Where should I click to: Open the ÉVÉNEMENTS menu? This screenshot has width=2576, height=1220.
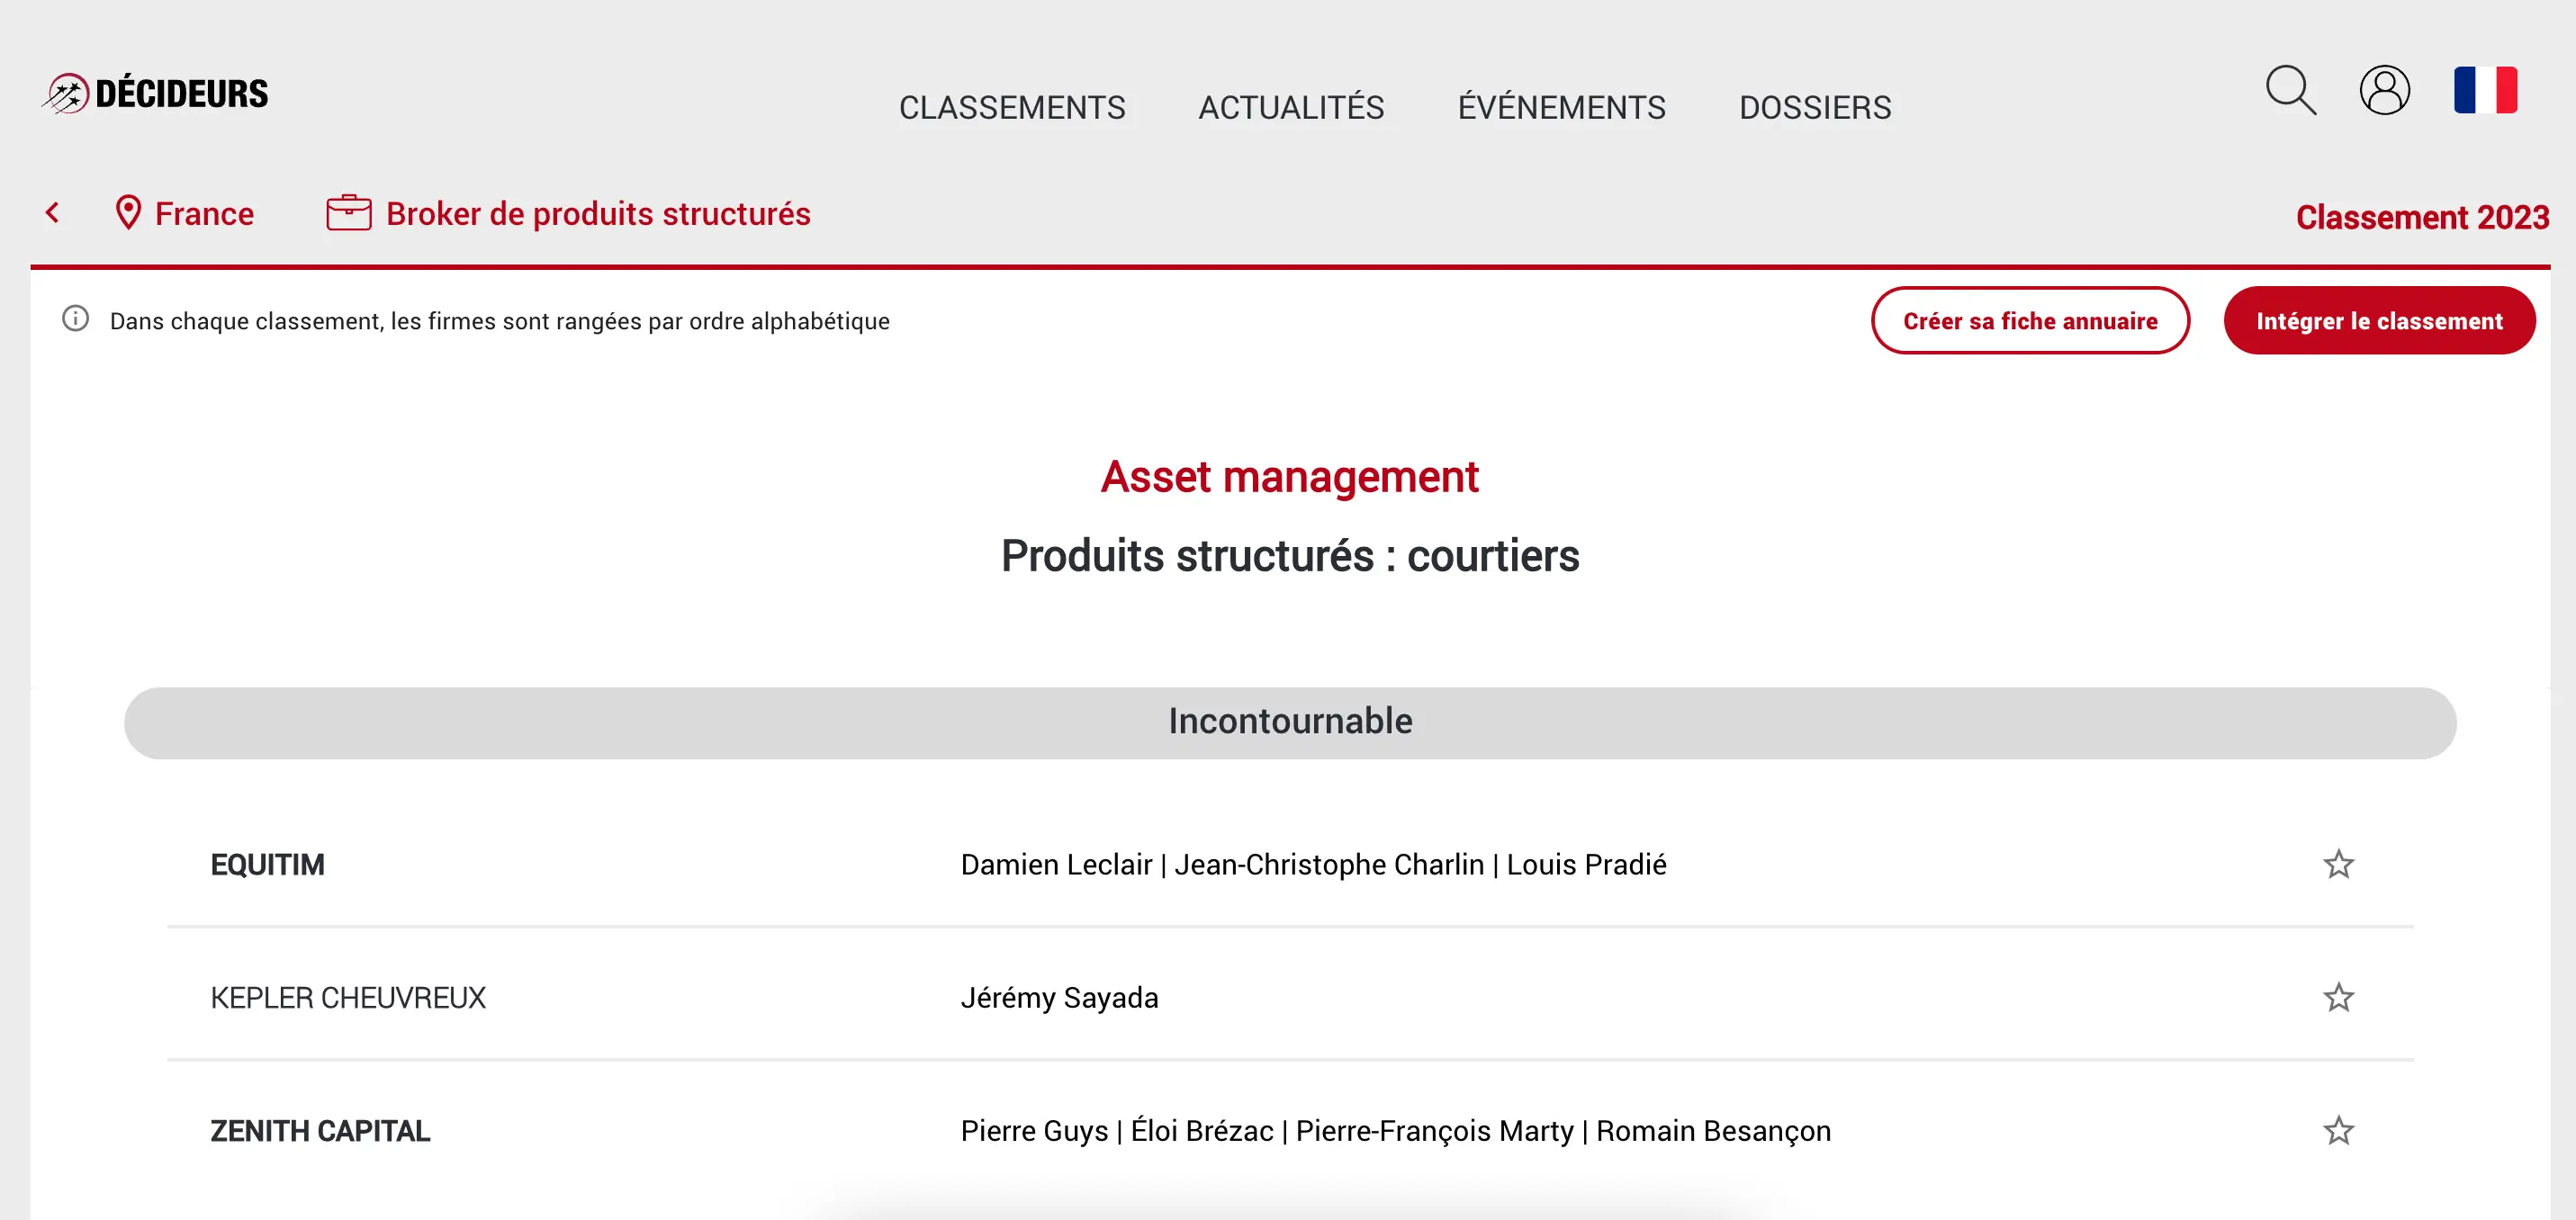coord(1561,107)
